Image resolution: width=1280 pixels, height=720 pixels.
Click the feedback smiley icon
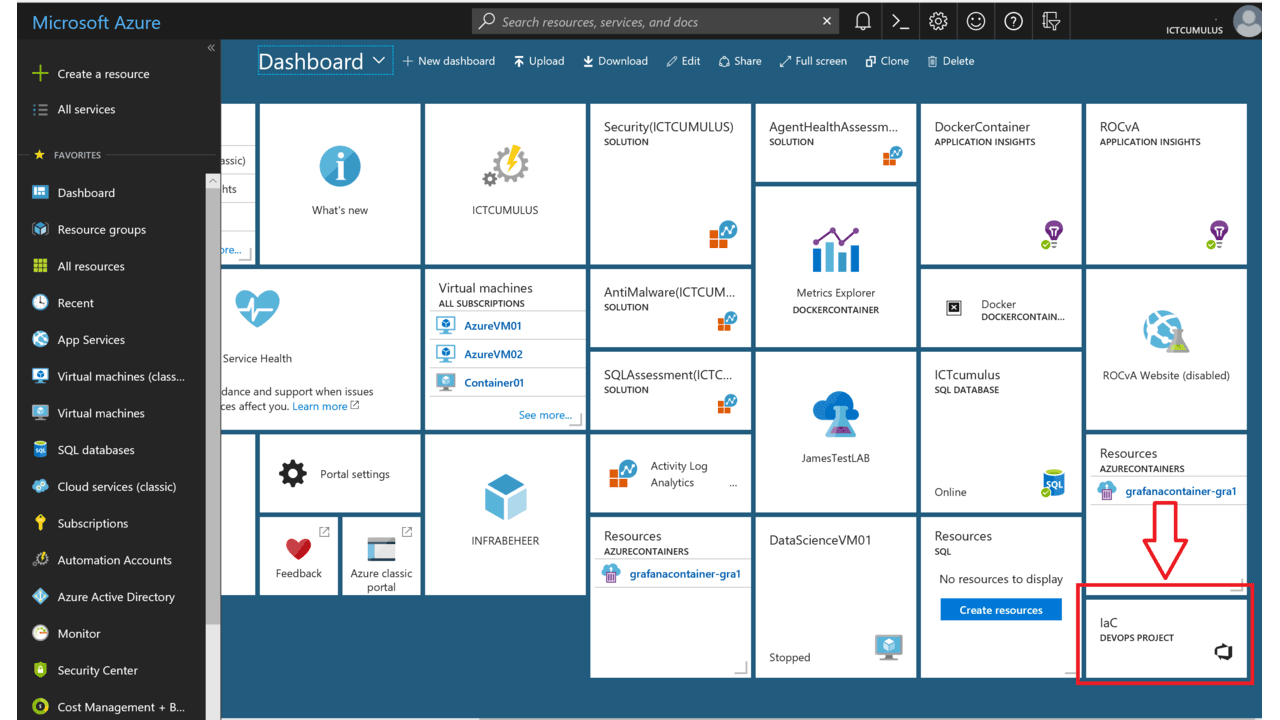(x=976, y=21)
